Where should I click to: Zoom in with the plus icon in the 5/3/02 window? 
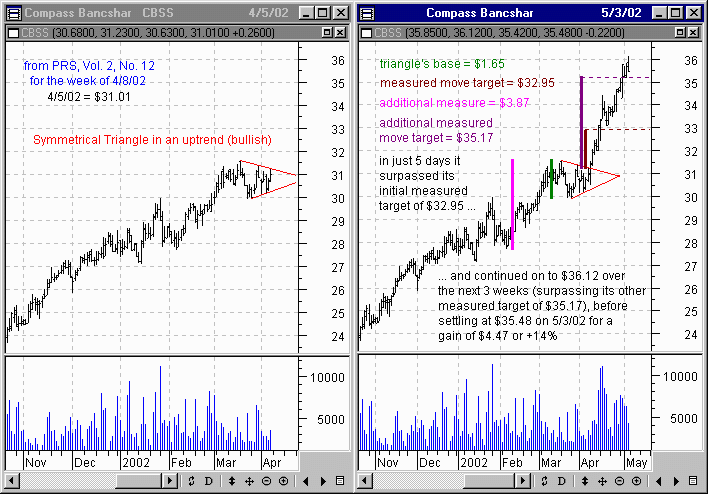pyautogui.click(x=636, y=481)
